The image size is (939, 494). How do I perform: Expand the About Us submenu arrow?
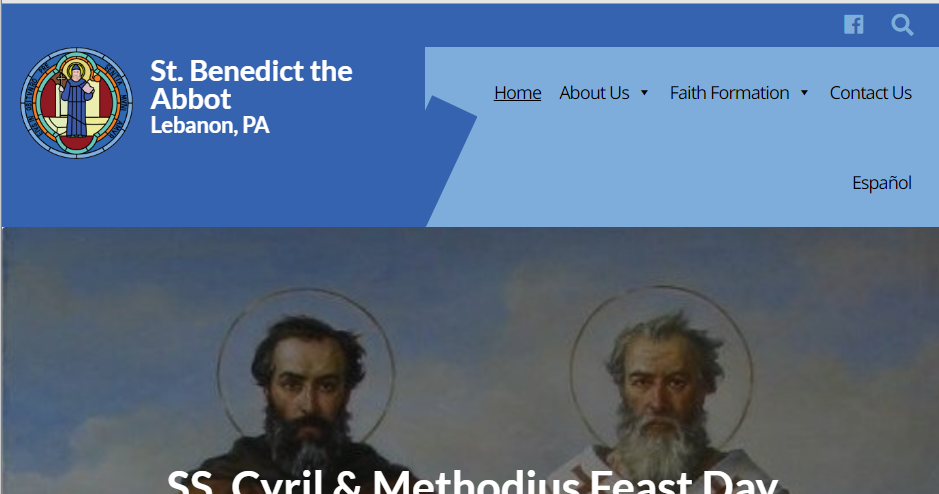pyautogui.click(x=644, y=93)
